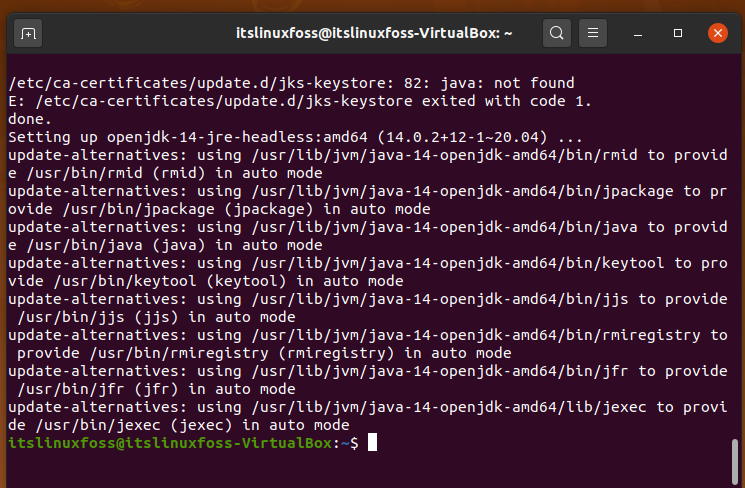The width and height of the screenshot is (745, 488).
Task: Click the /usr/bin/jexec (jexec) text
Action: point(134,425)
